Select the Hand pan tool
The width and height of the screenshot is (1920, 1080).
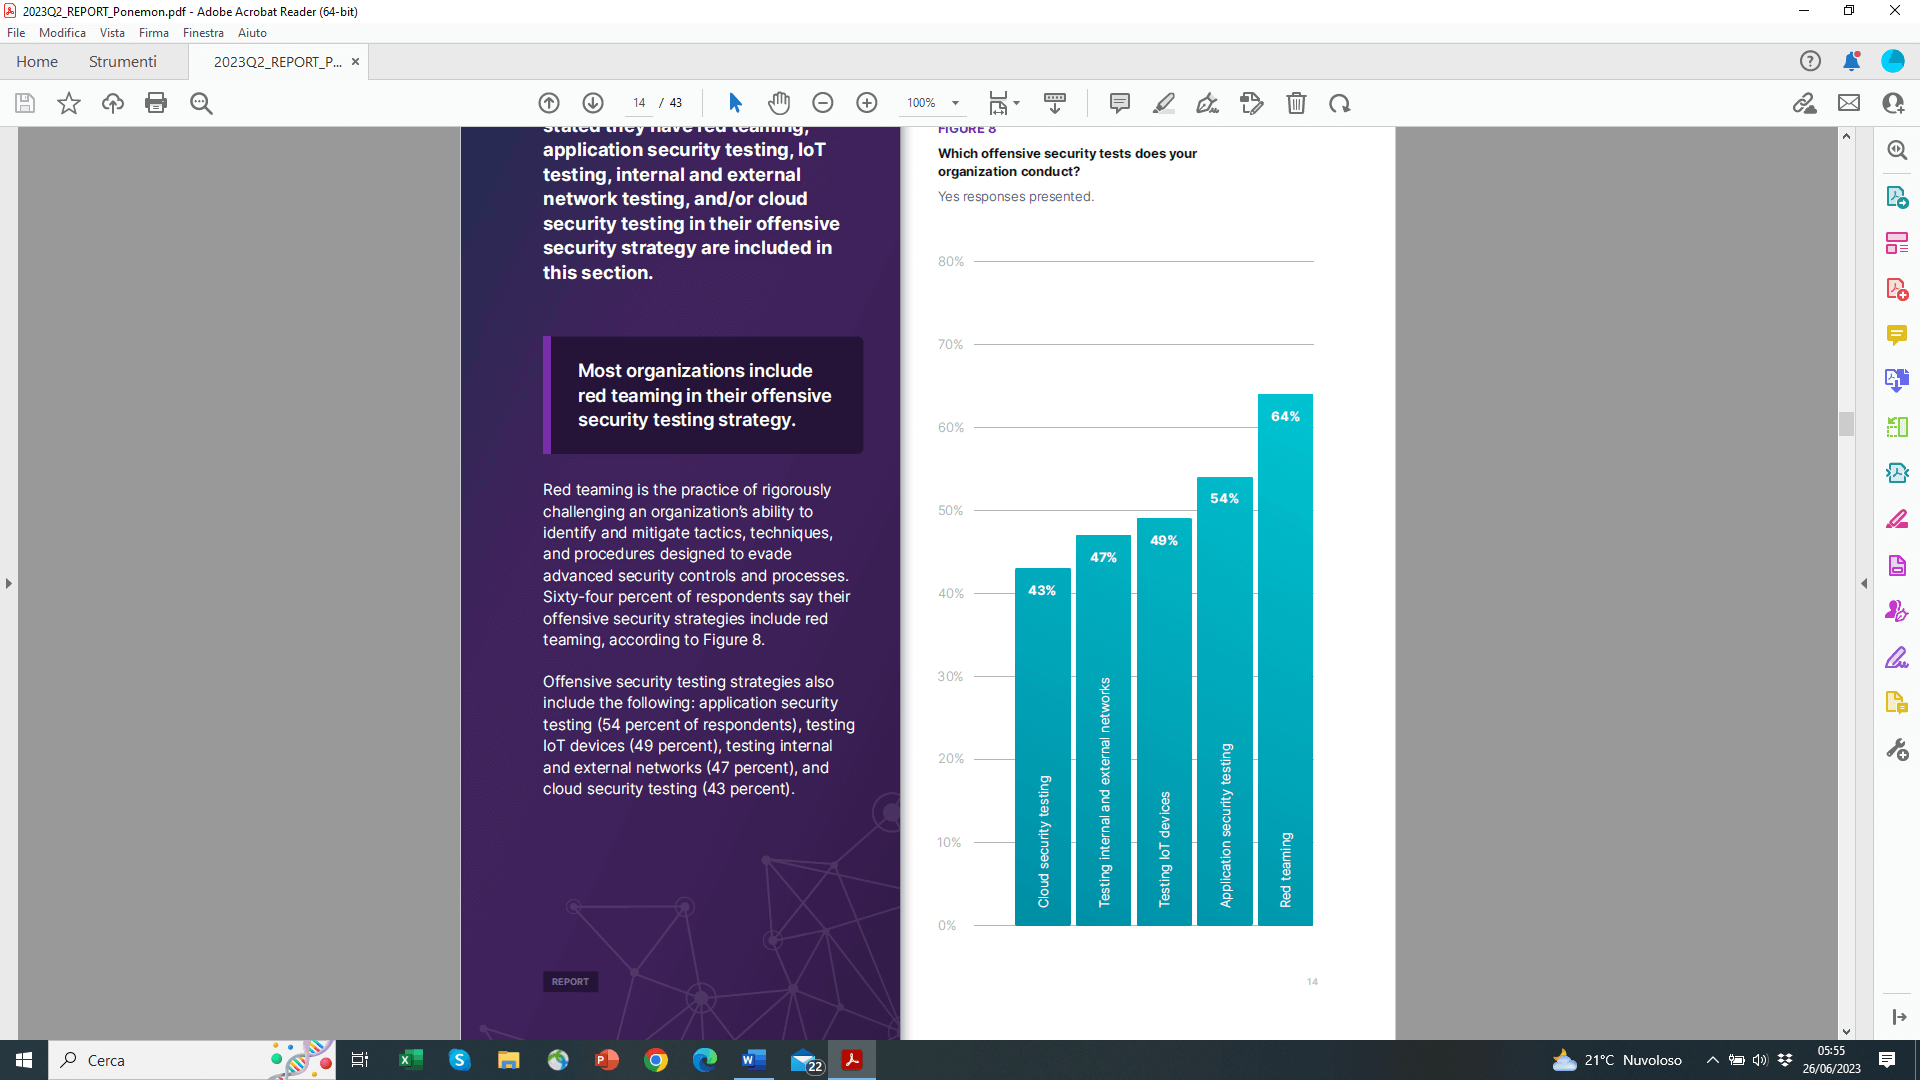pyautogui.click(x=779, y=103)
